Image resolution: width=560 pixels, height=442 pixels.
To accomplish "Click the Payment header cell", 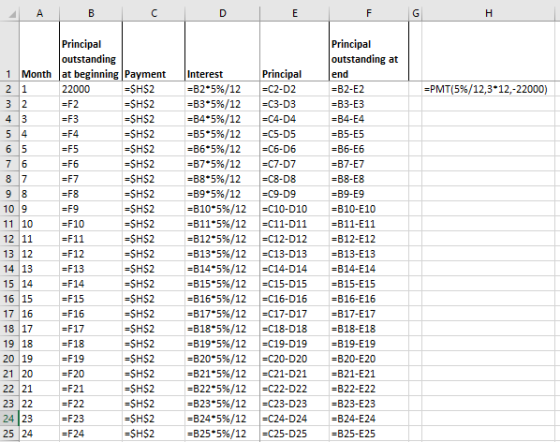I will (x=154, y=51).
